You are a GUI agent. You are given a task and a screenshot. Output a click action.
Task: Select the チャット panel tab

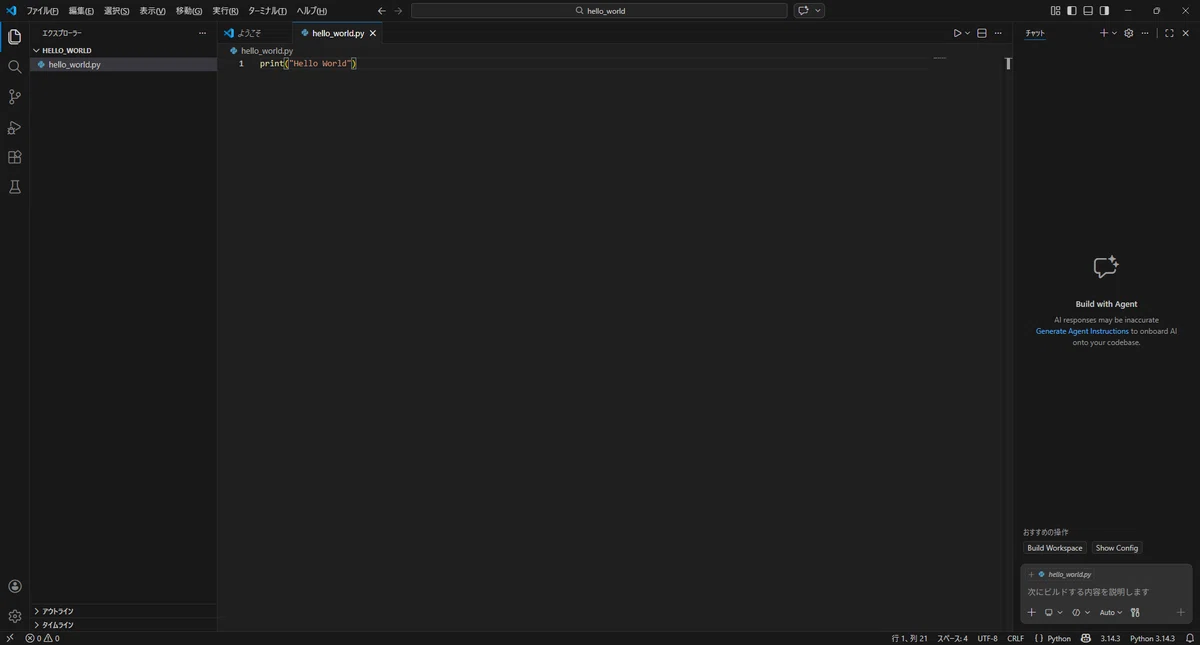click(1035, 33)
